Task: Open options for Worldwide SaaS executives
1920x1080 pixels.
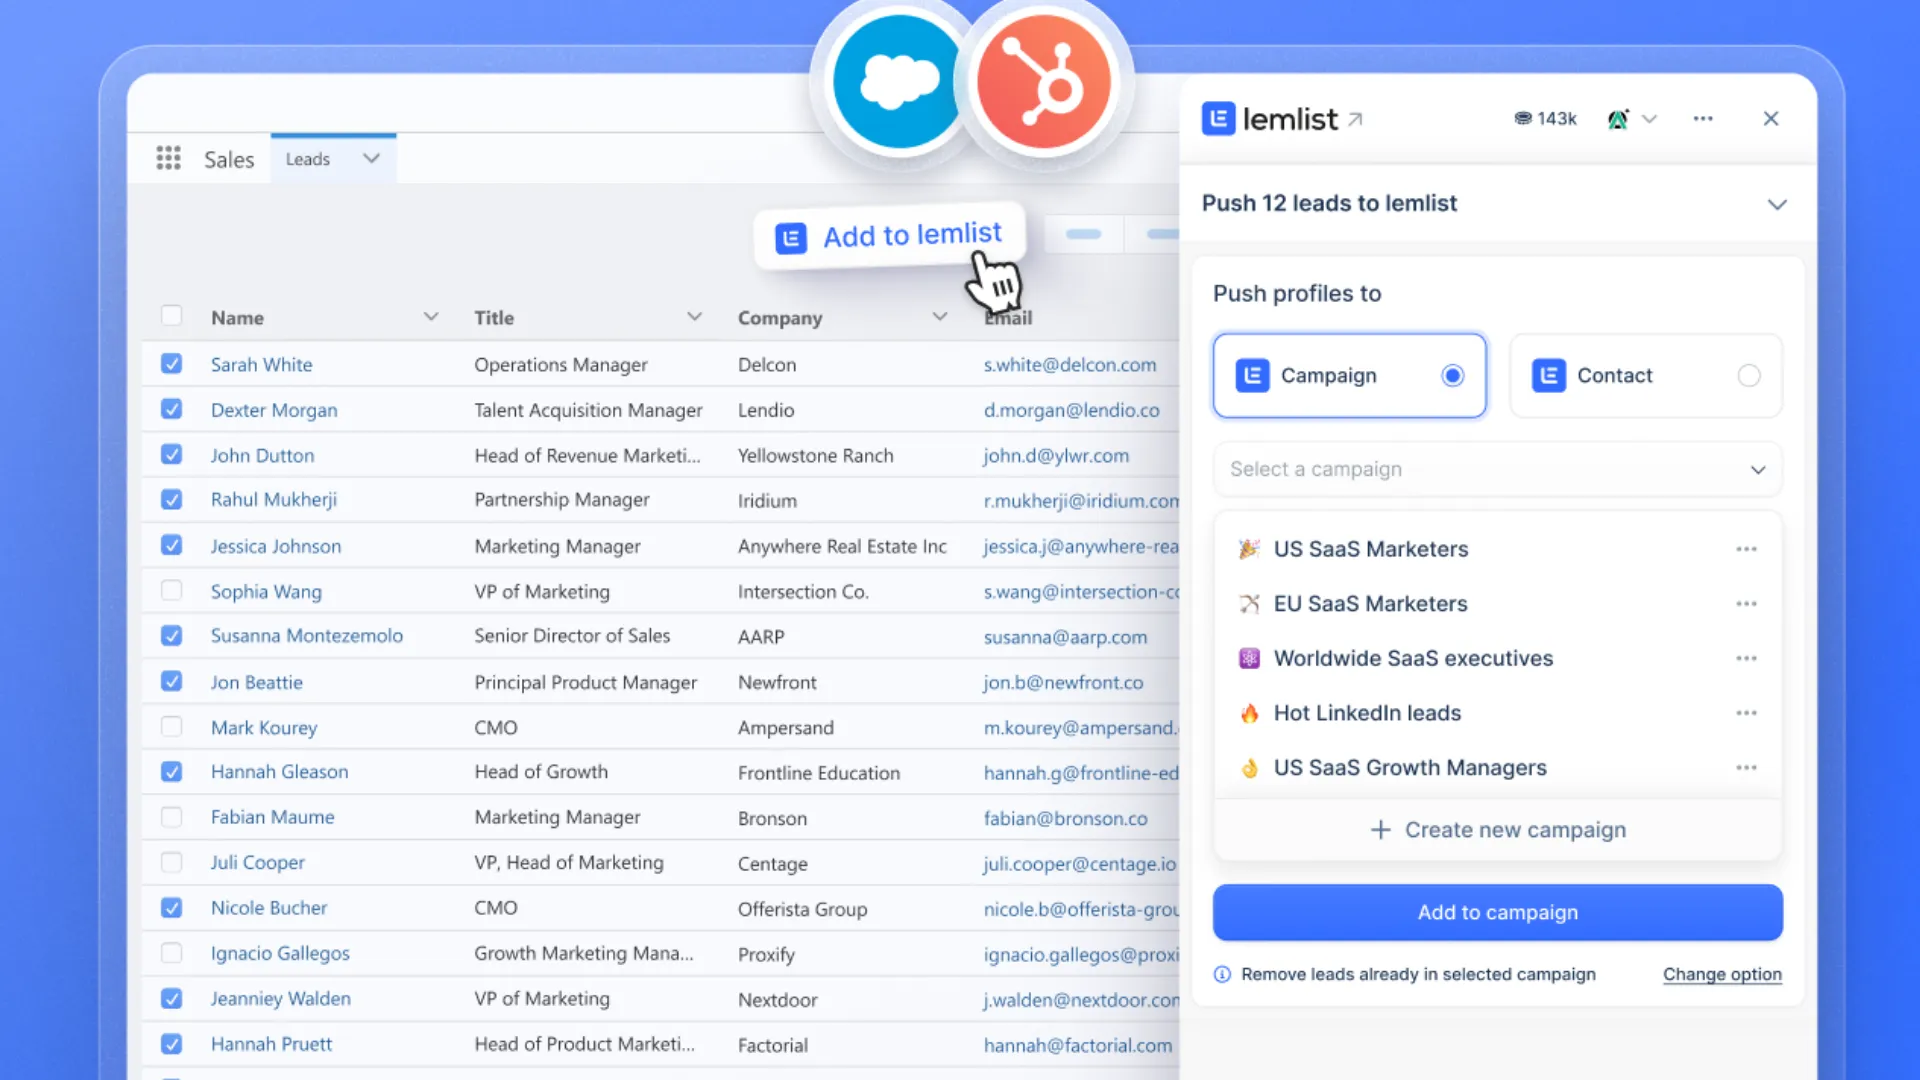Action: [x=1746, y=658]
